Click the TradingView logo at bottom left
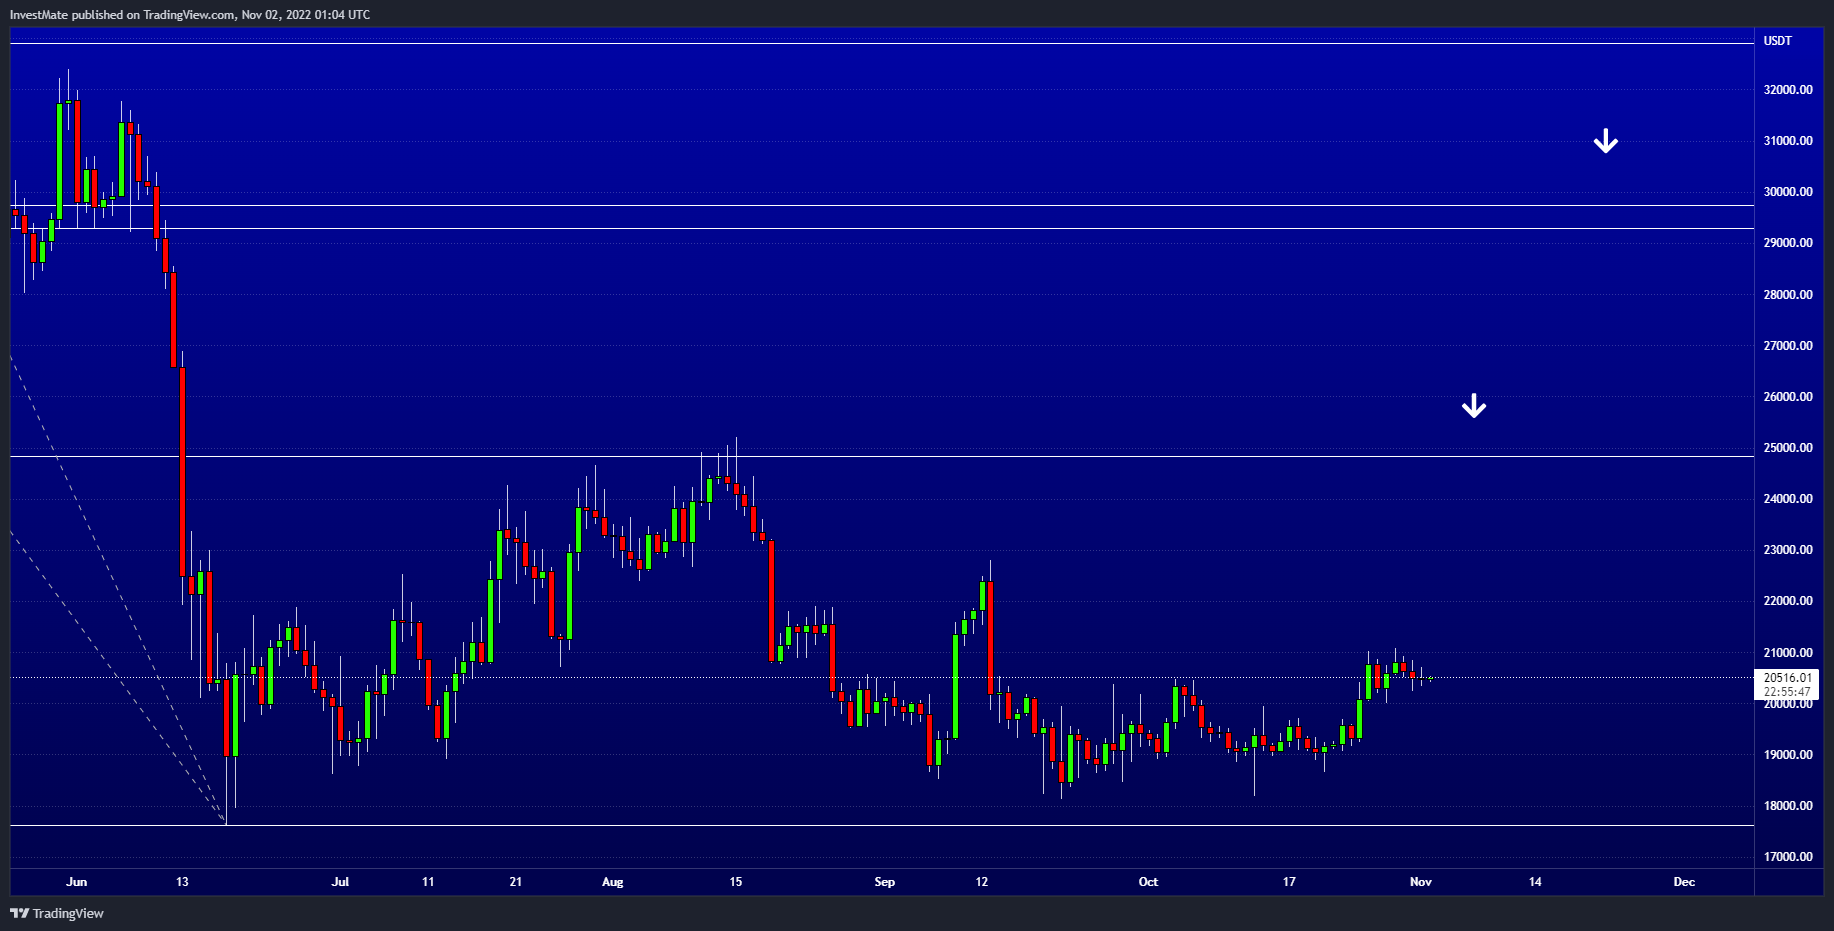This screenshot has height=931, width=1834. 57,913
